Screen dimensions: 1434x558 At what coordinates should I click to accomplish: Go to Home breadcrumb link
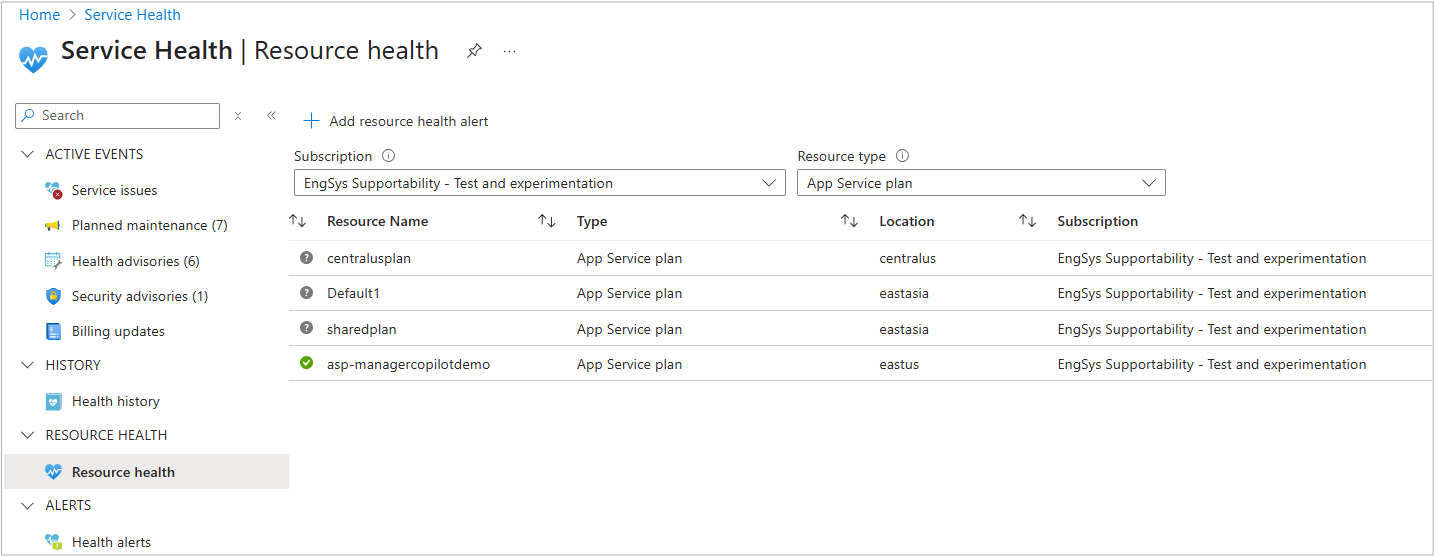click(x=39, y=15)
